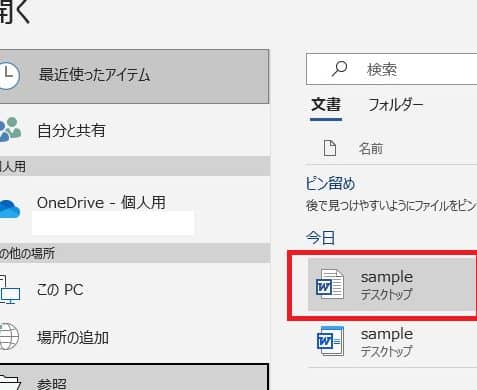Click the document icon column header

[x=330, y=148]
